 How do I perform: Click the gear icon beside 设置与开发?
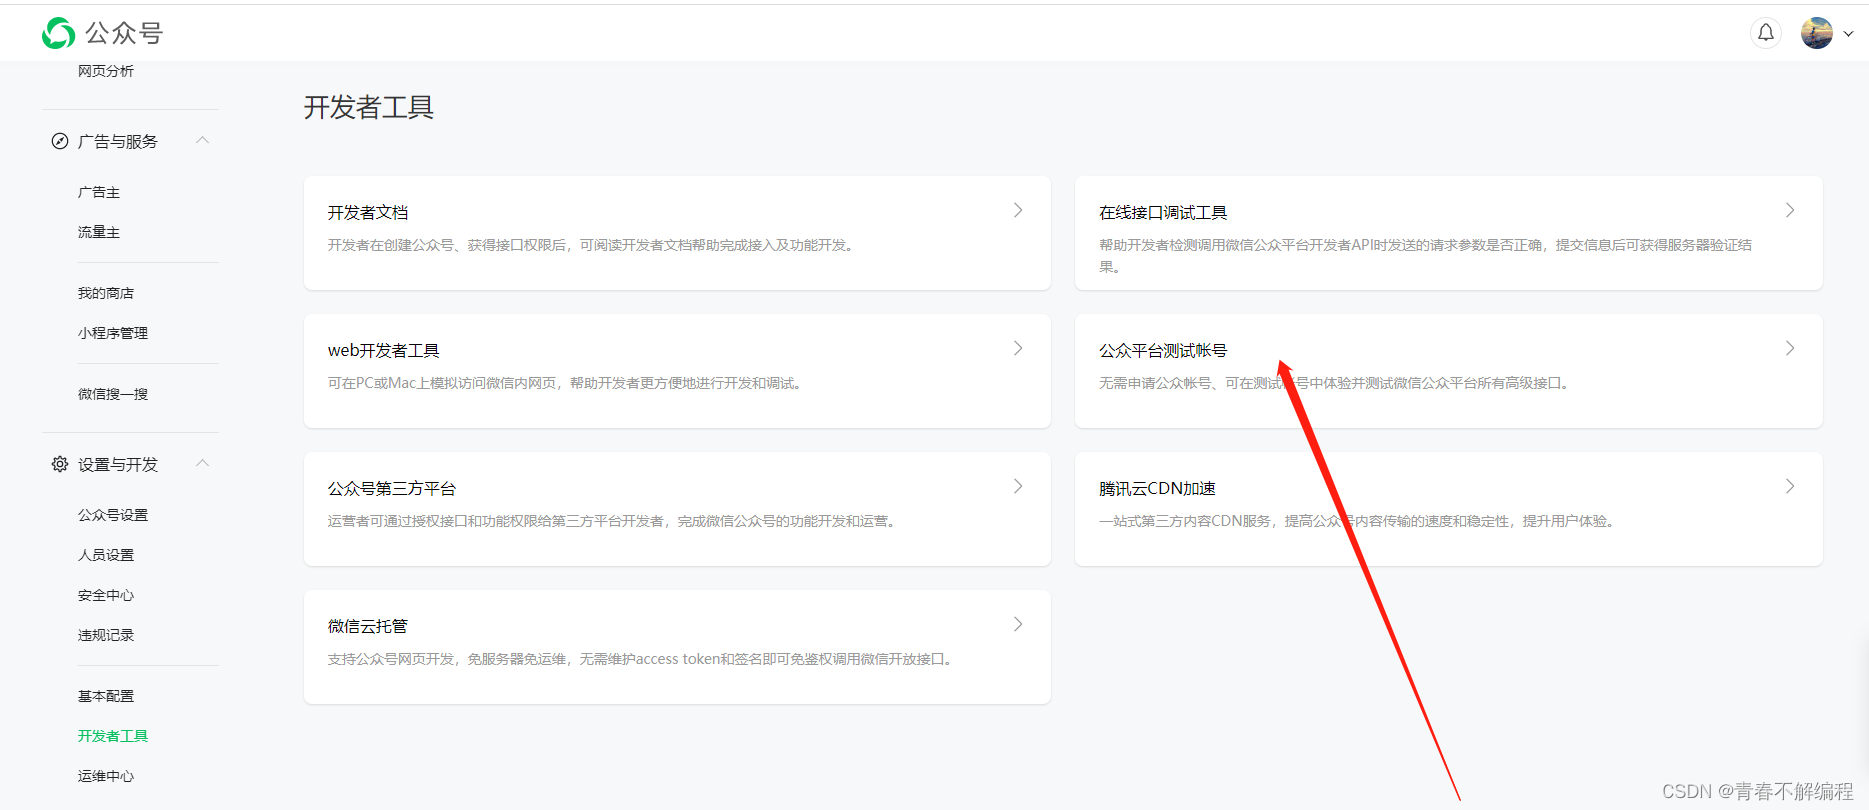(60, 464)
